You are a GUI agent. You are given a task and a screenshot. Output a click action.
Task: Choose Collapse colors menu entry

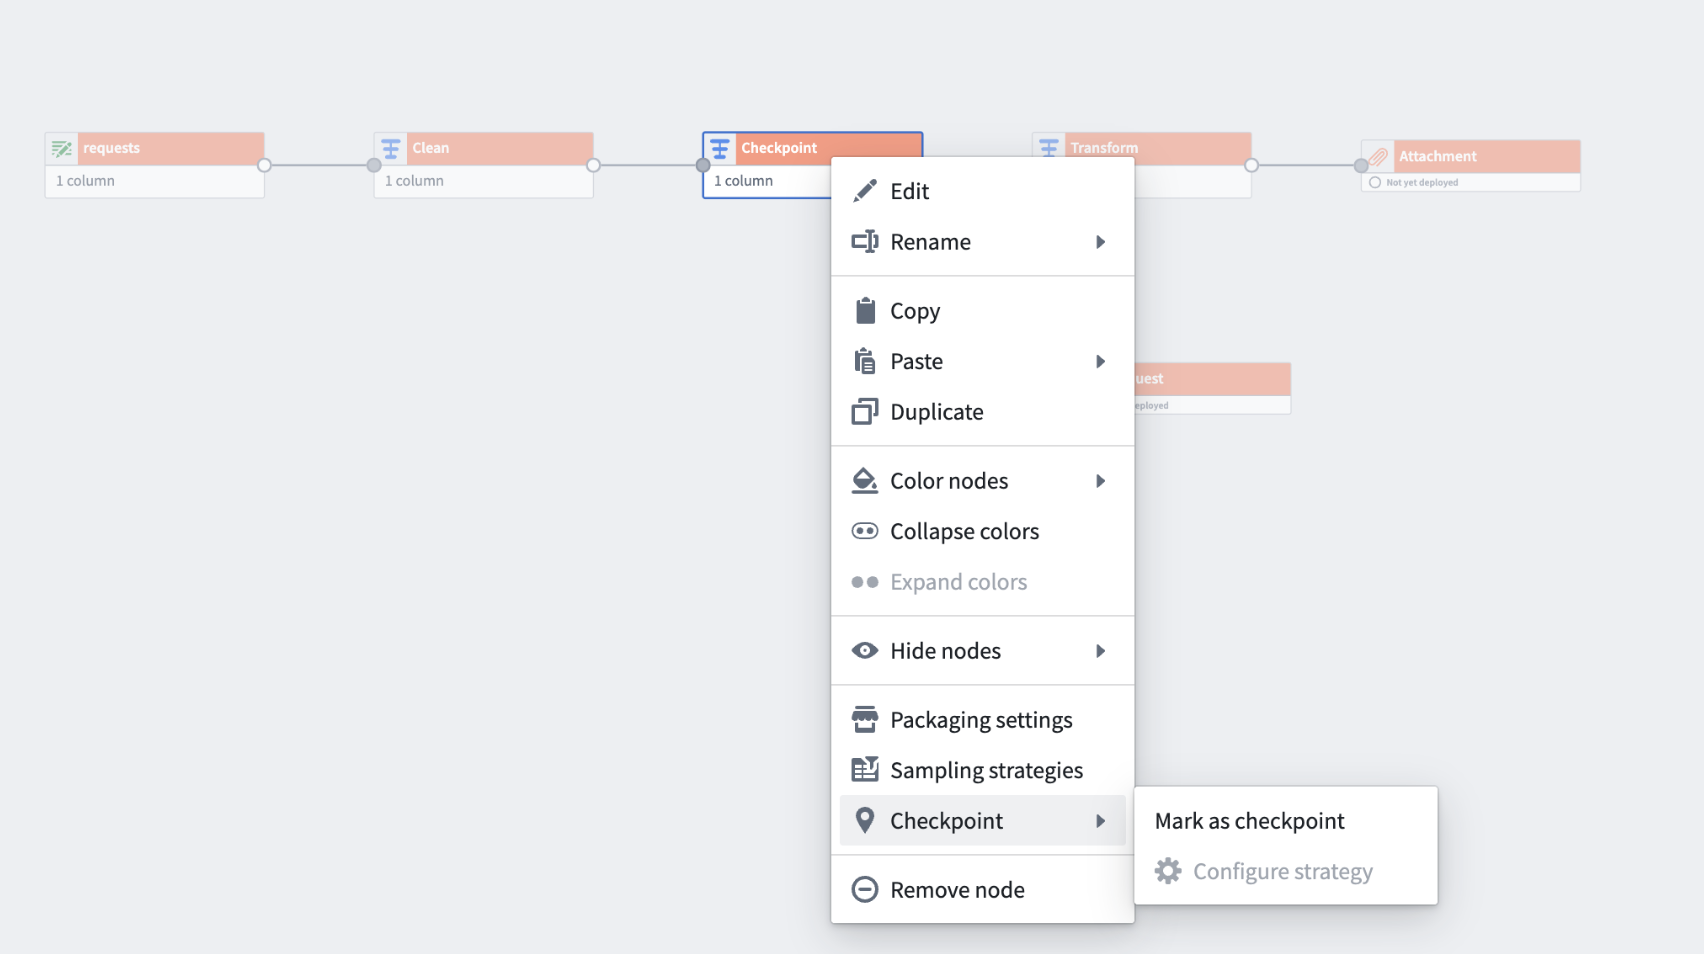tap(982, 531)
